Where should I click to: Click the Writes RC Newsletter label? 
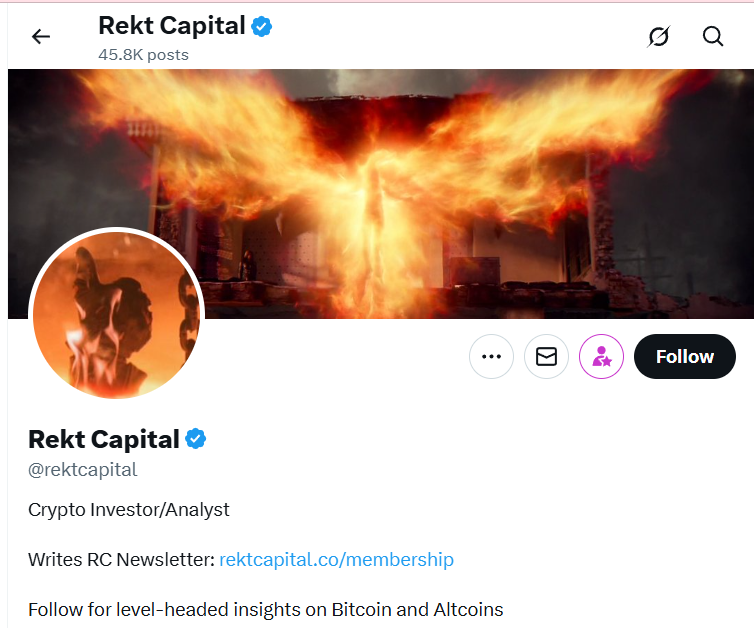[x=121, y=559]
